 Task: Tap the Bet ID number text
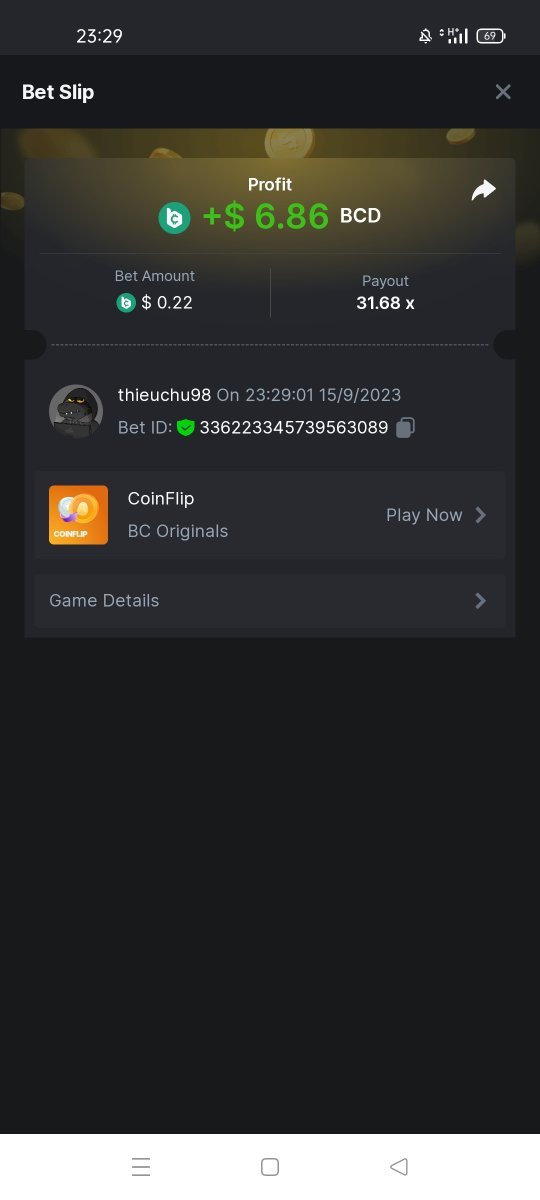point(294,427)
